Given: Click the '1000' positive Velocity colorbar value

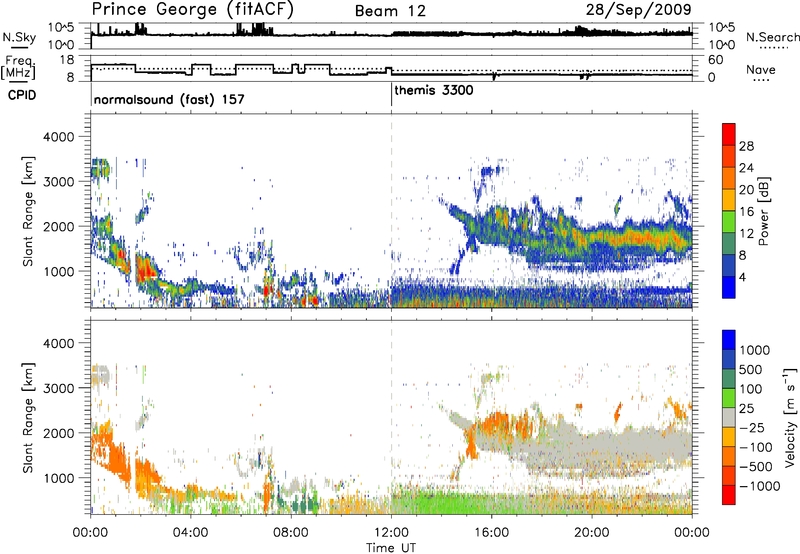Looking at the screenshot, I should point(755,350).
